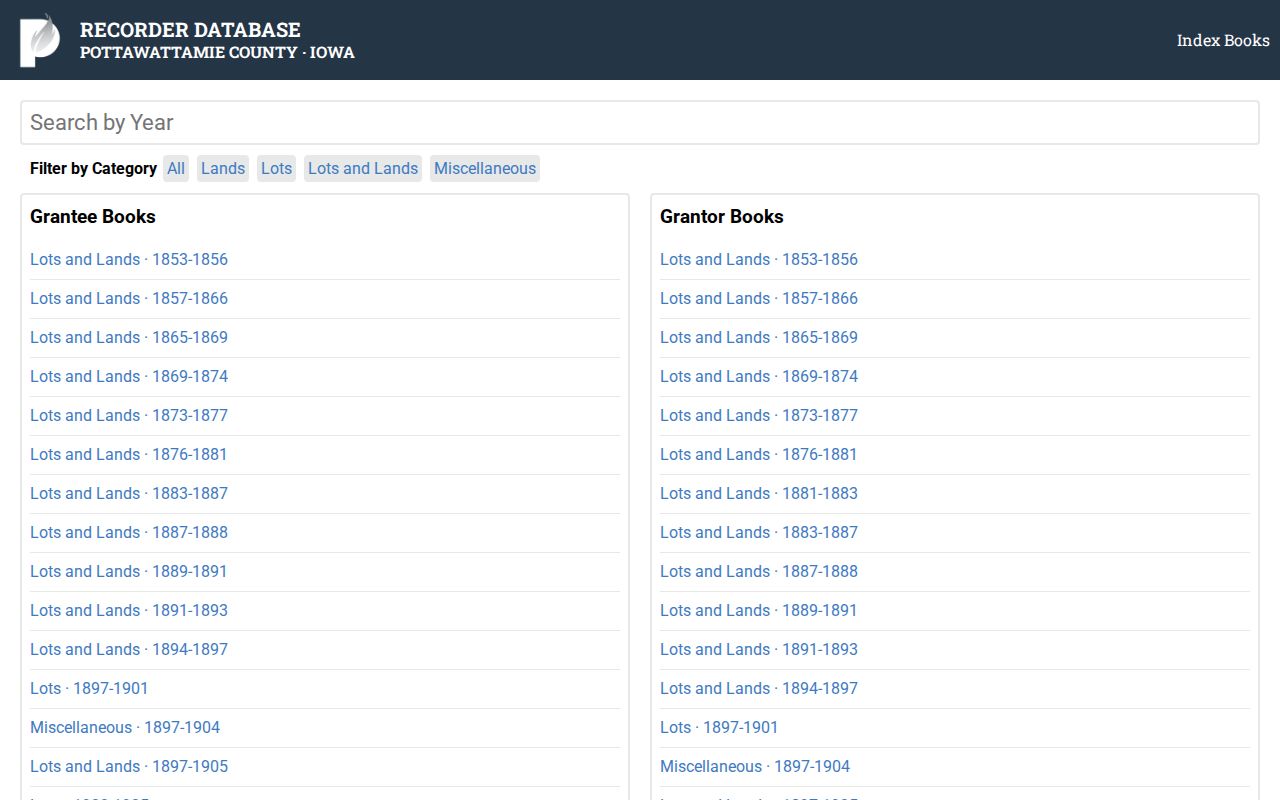
Task: Open the Recorder Database title link
Action: 190,30
